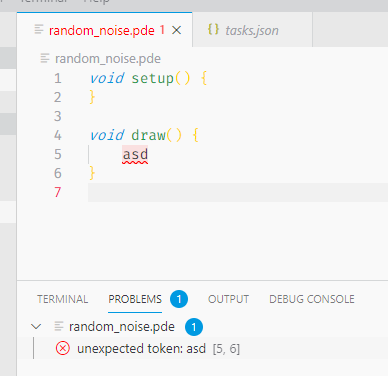Image resolution: width=388 pixels, height=376 pixels.
Task: Collapse the random_noise.pde problems group
Action: tap(36, 326)
